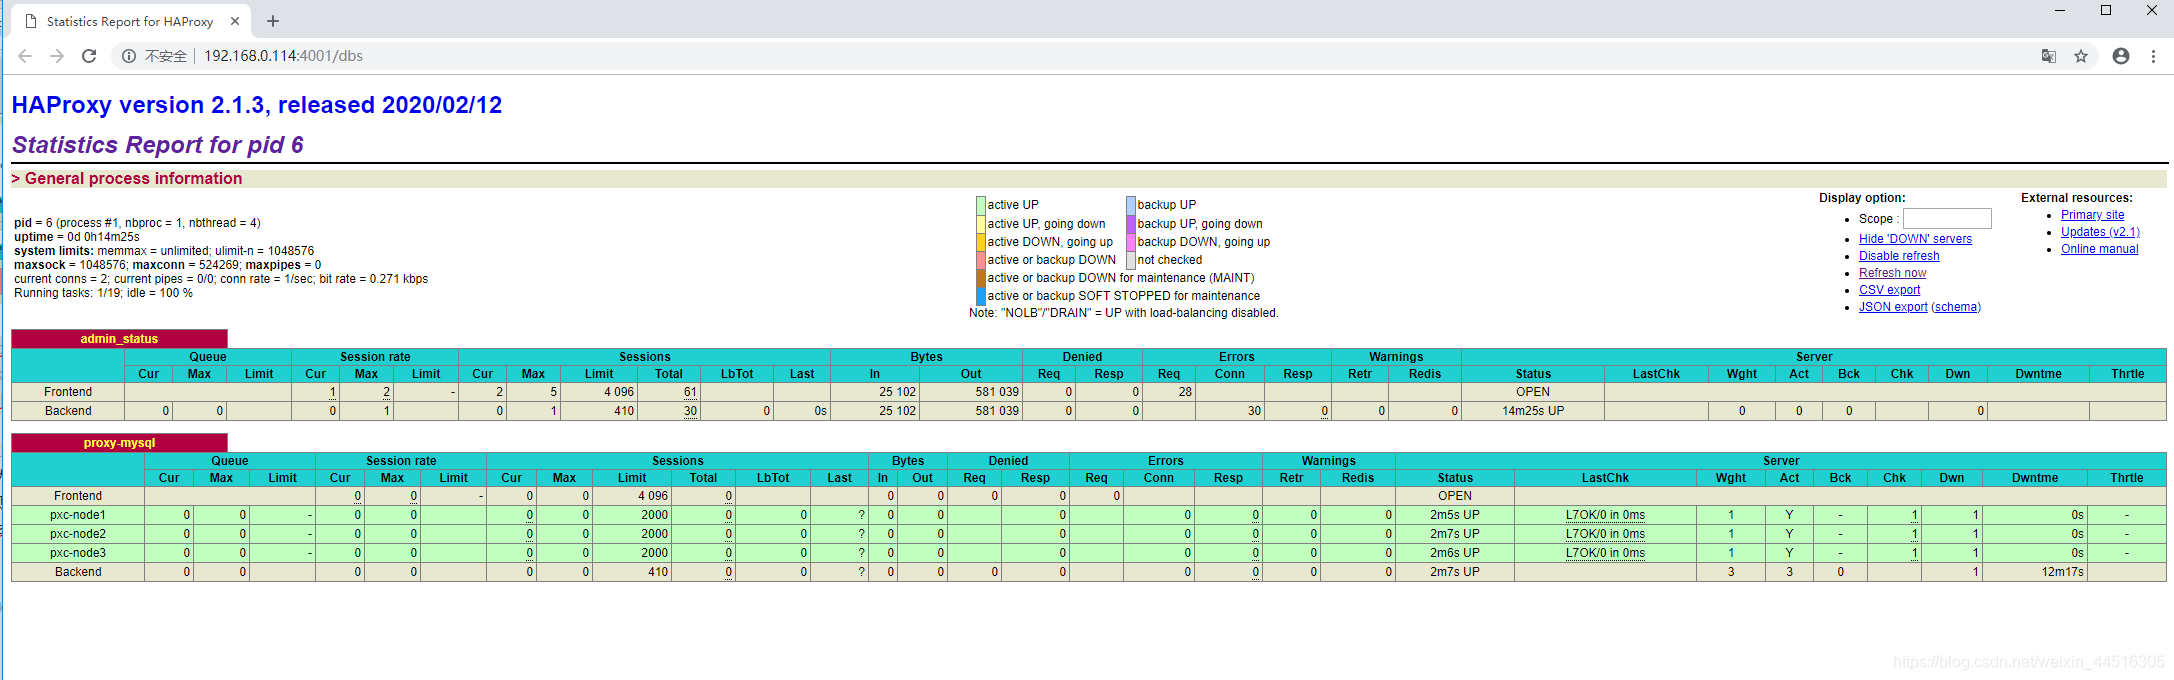Click the proxy-mysql backend downtime 12m17s

coord(2062,572)
